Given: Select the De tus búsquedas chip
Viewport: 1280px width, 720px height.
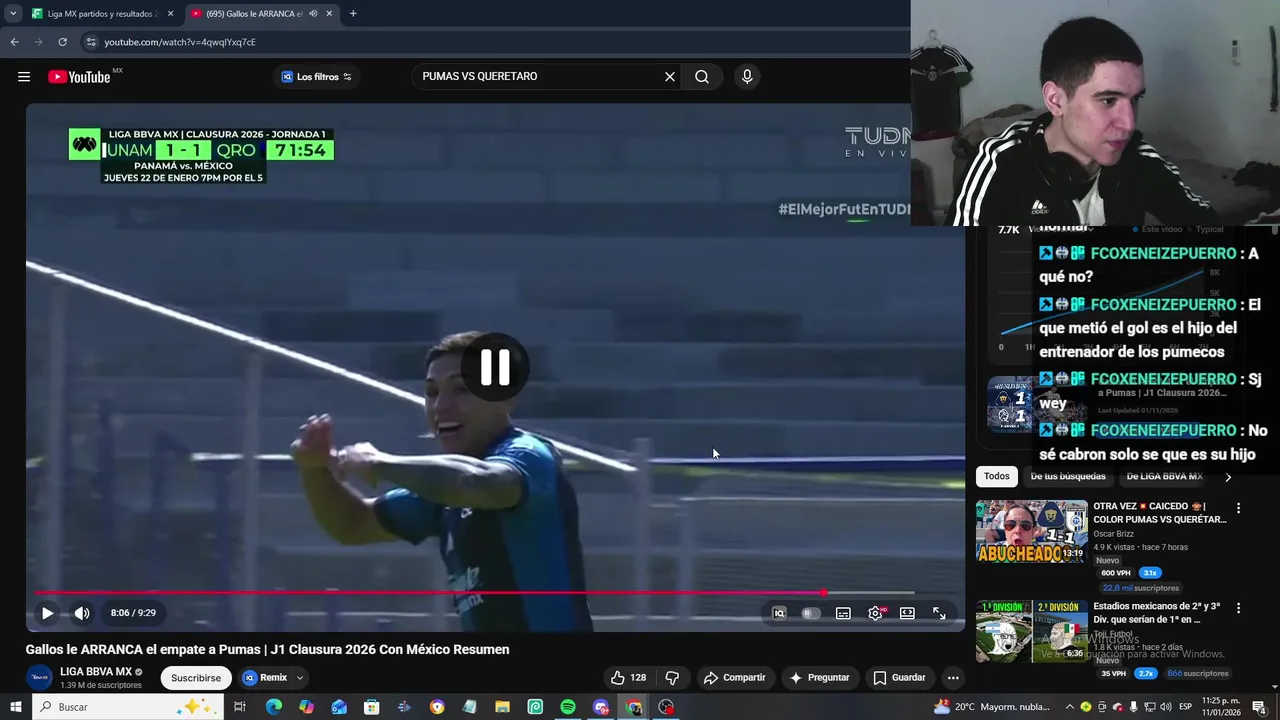Looking at the screenshot, I should coord(1068,476).
